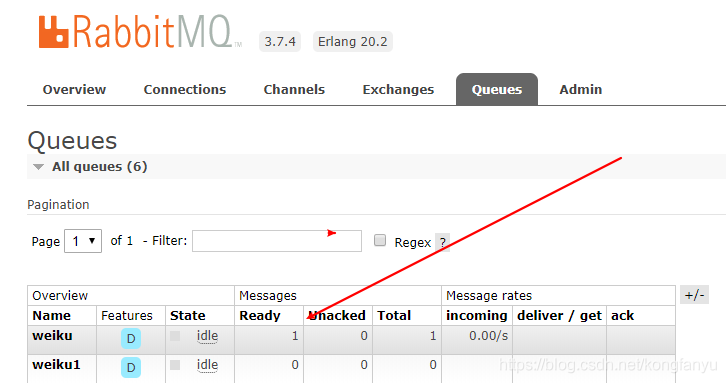Viewport: 726px width, 383px height.
Task: Click the Erlang 20.2 version badge
Action: [x=352, y=42]
